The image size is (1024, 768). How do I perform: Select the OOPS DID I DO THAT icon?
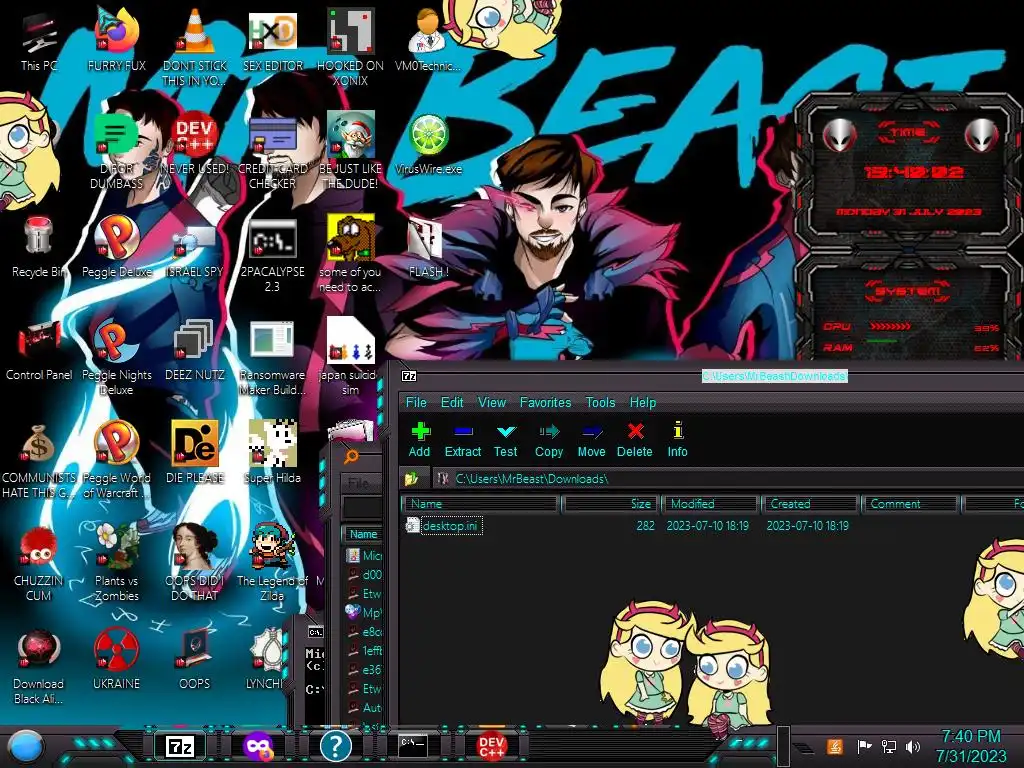click(x=195, y=562)
